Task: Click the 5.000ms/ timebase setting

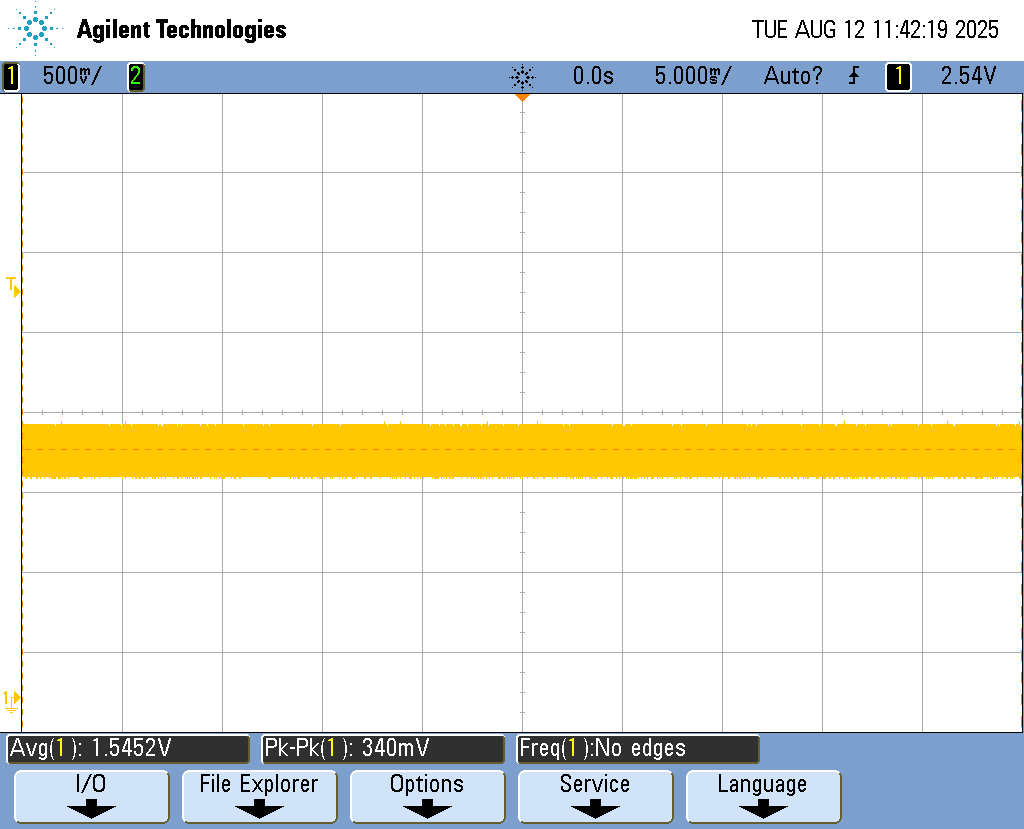Action: (x=692, y=76)
